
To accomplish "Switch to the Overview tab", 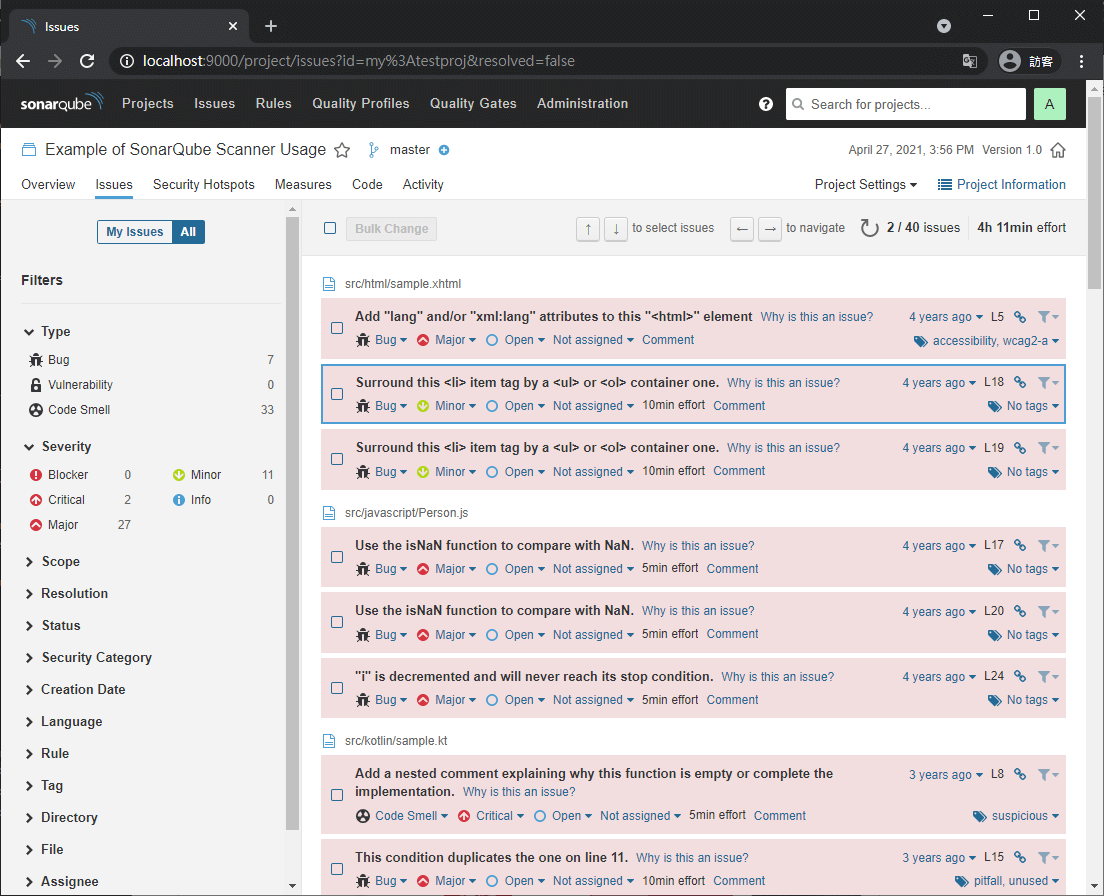I will (x=48, y=184).
